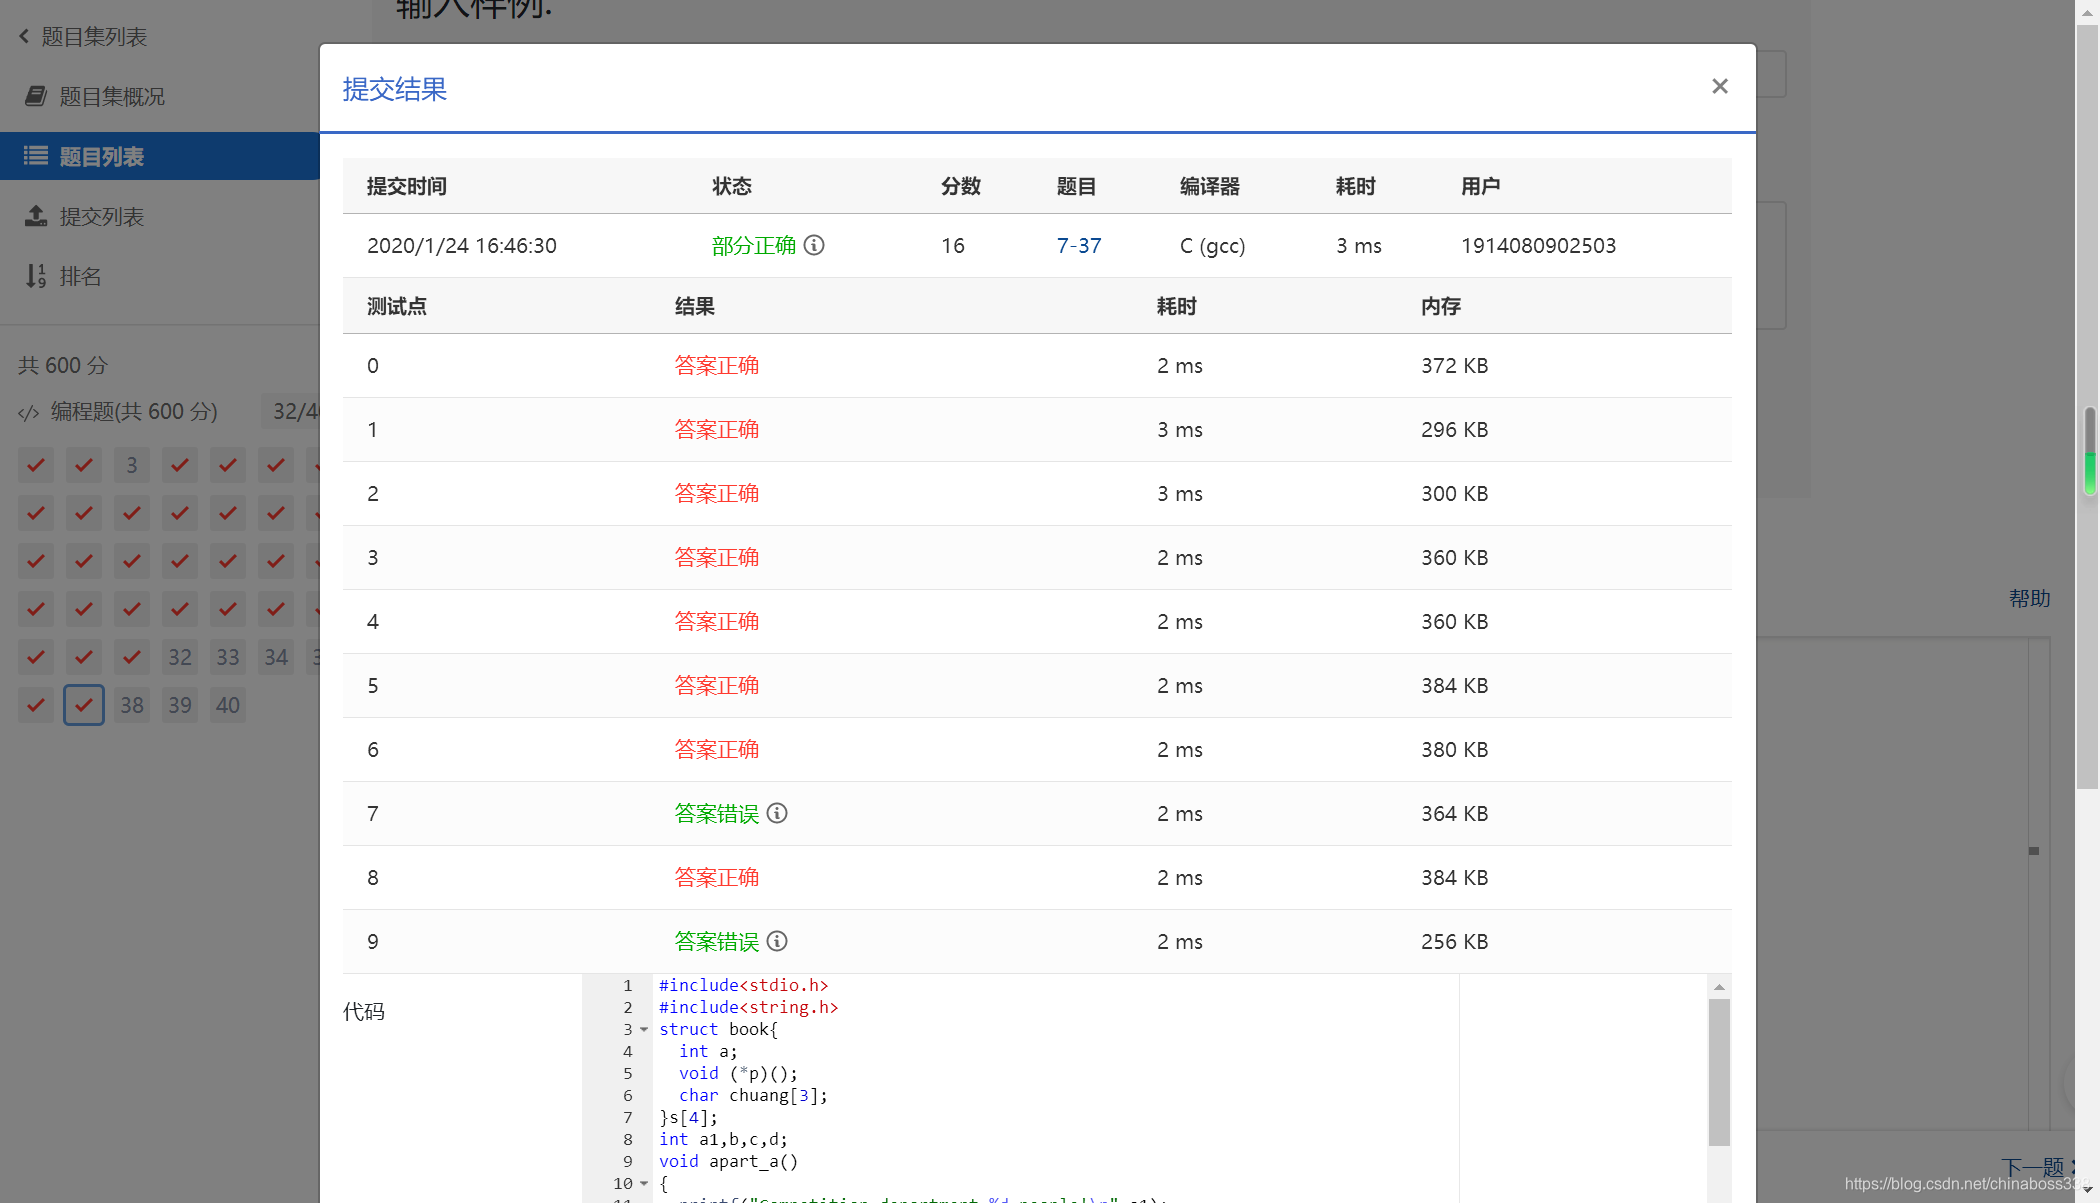
Task: Click the 300 KB memory value
Action: [x=1455, y=493]
